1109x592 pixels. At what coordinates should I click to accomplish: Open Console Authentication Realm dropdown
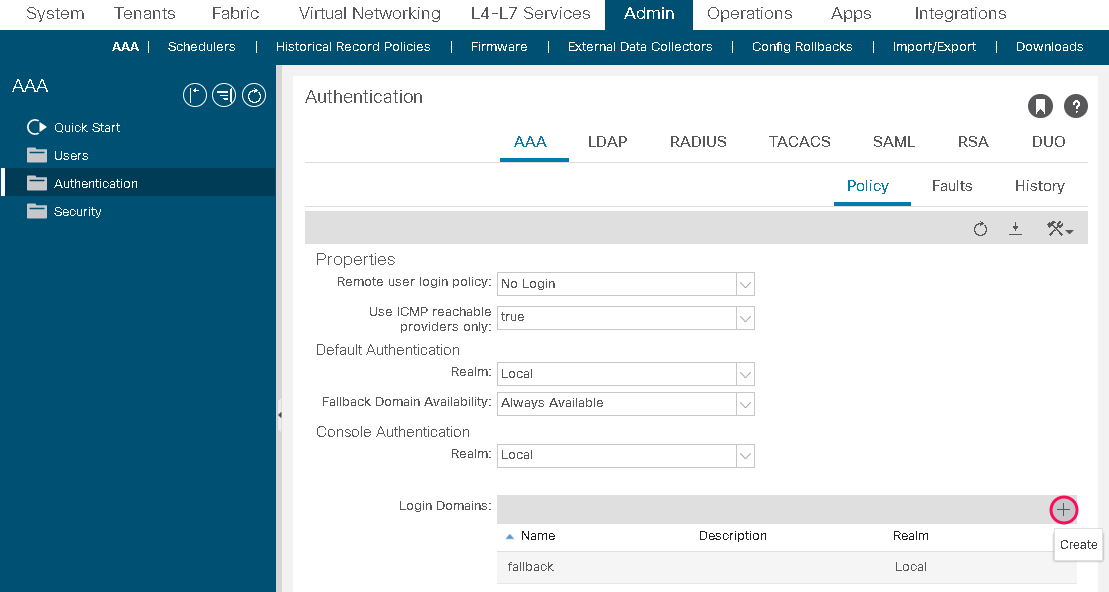click(745, 455)
